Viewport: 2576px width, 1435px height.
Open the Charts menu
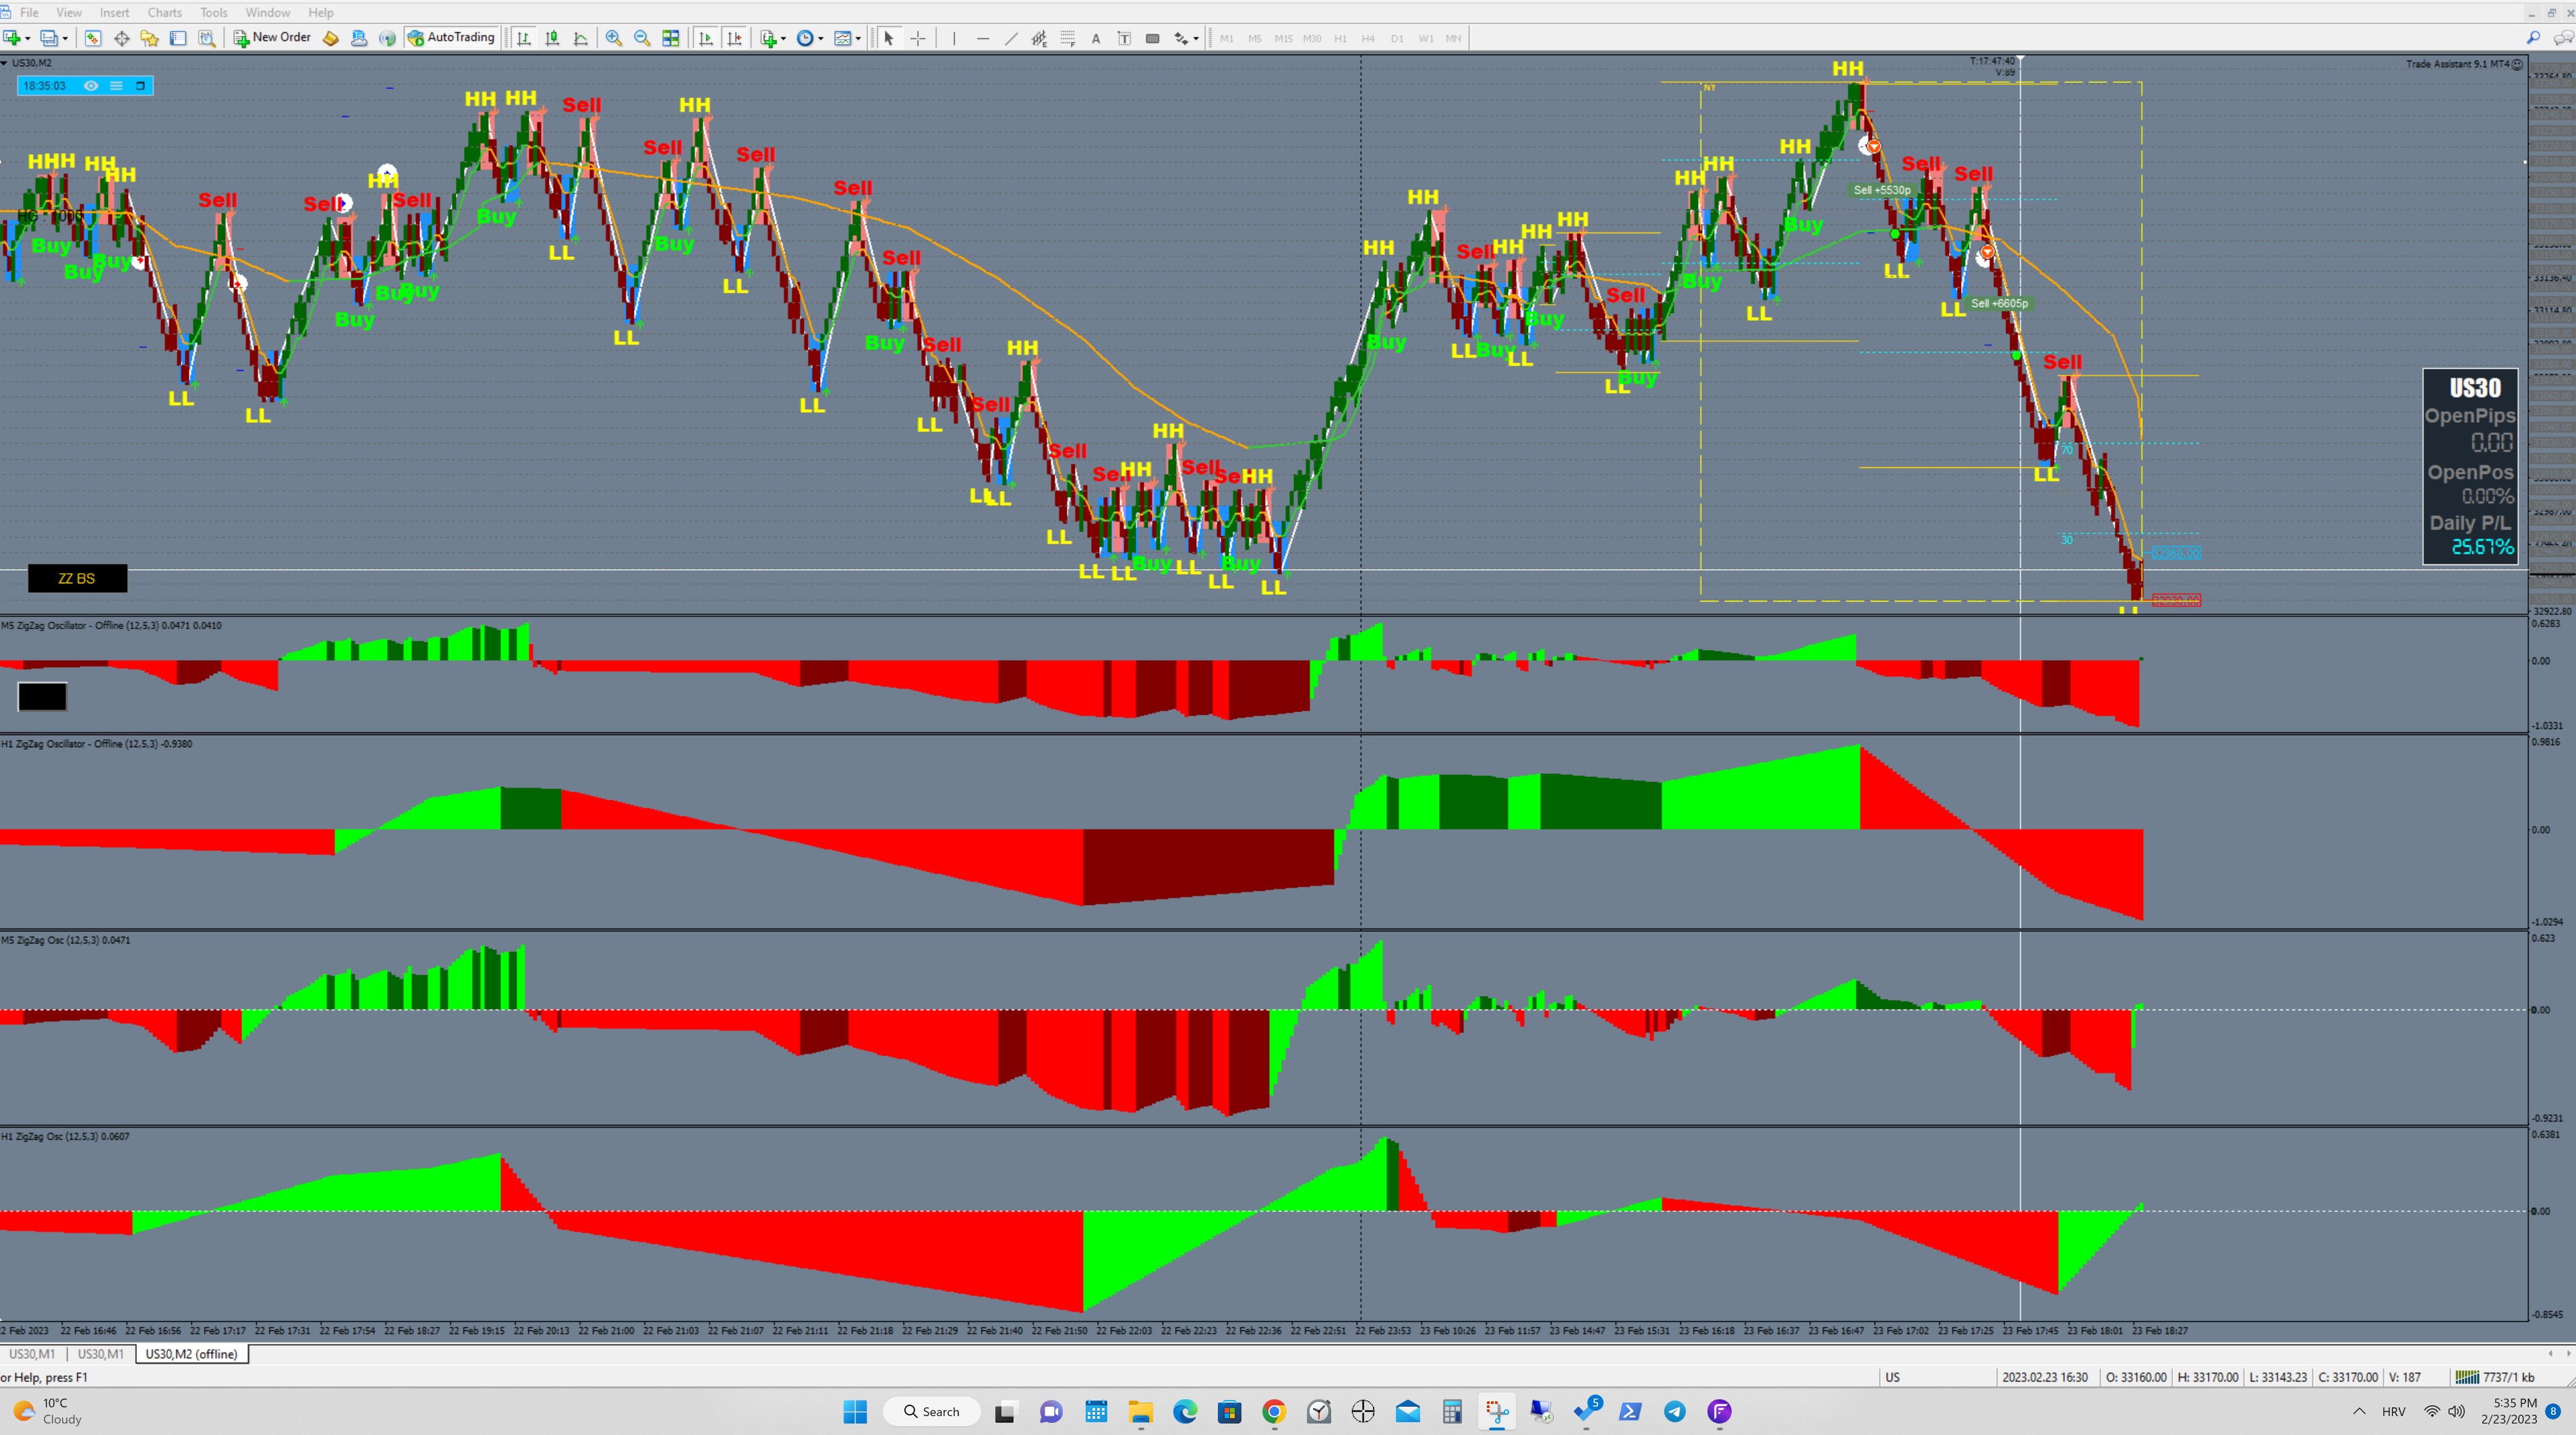click(x=164, y=12)
